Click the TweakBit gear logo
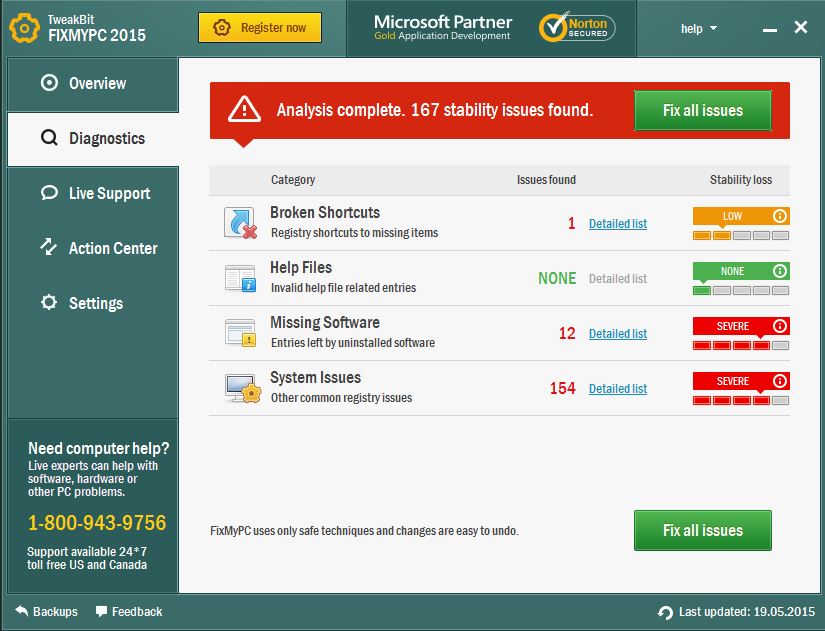 pyautogui.click(x=24, y=28)
